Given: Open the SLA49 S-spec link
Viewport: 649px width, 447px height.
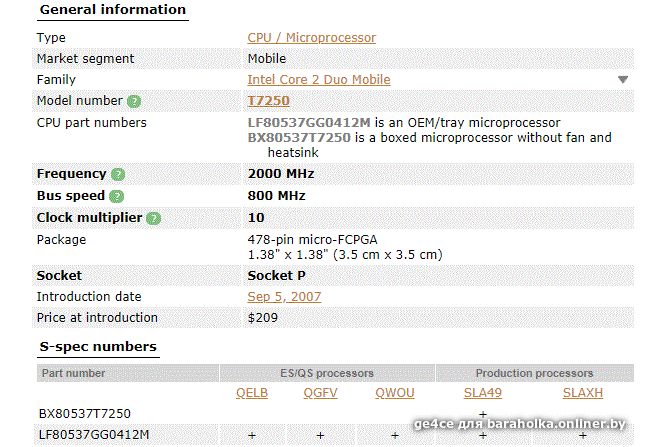Looking at the screenshot, I should 483,393.
